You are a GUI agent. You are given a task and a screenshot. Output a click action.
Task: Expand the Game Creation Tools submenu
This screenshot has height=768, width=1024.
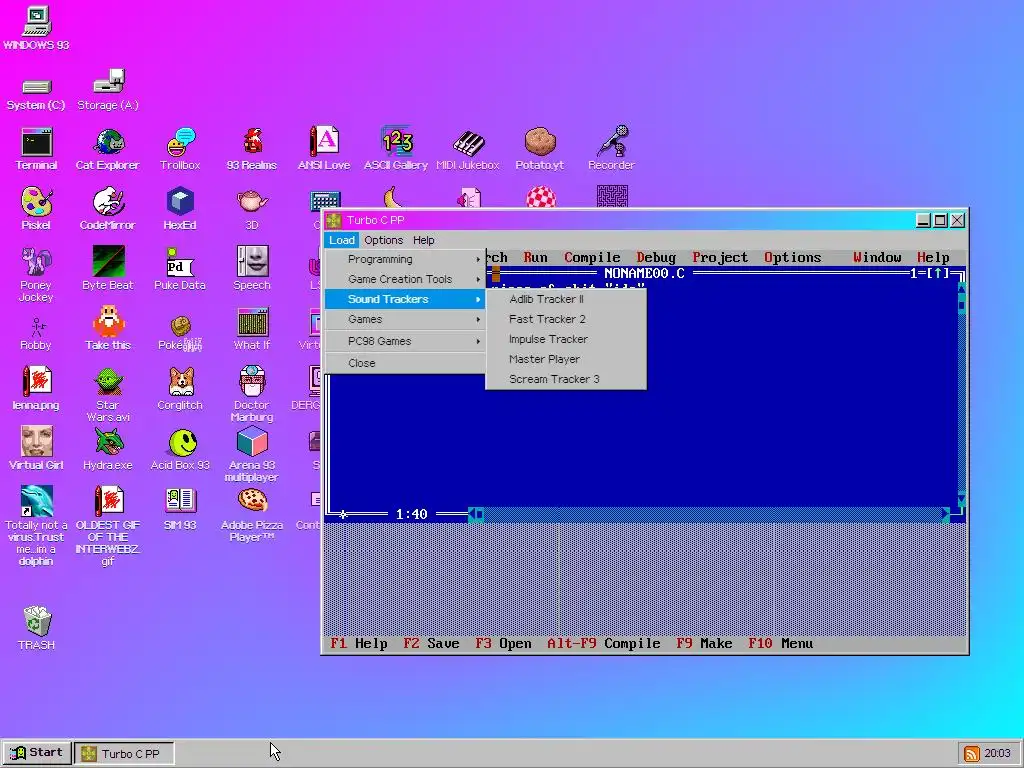[405, 279]
